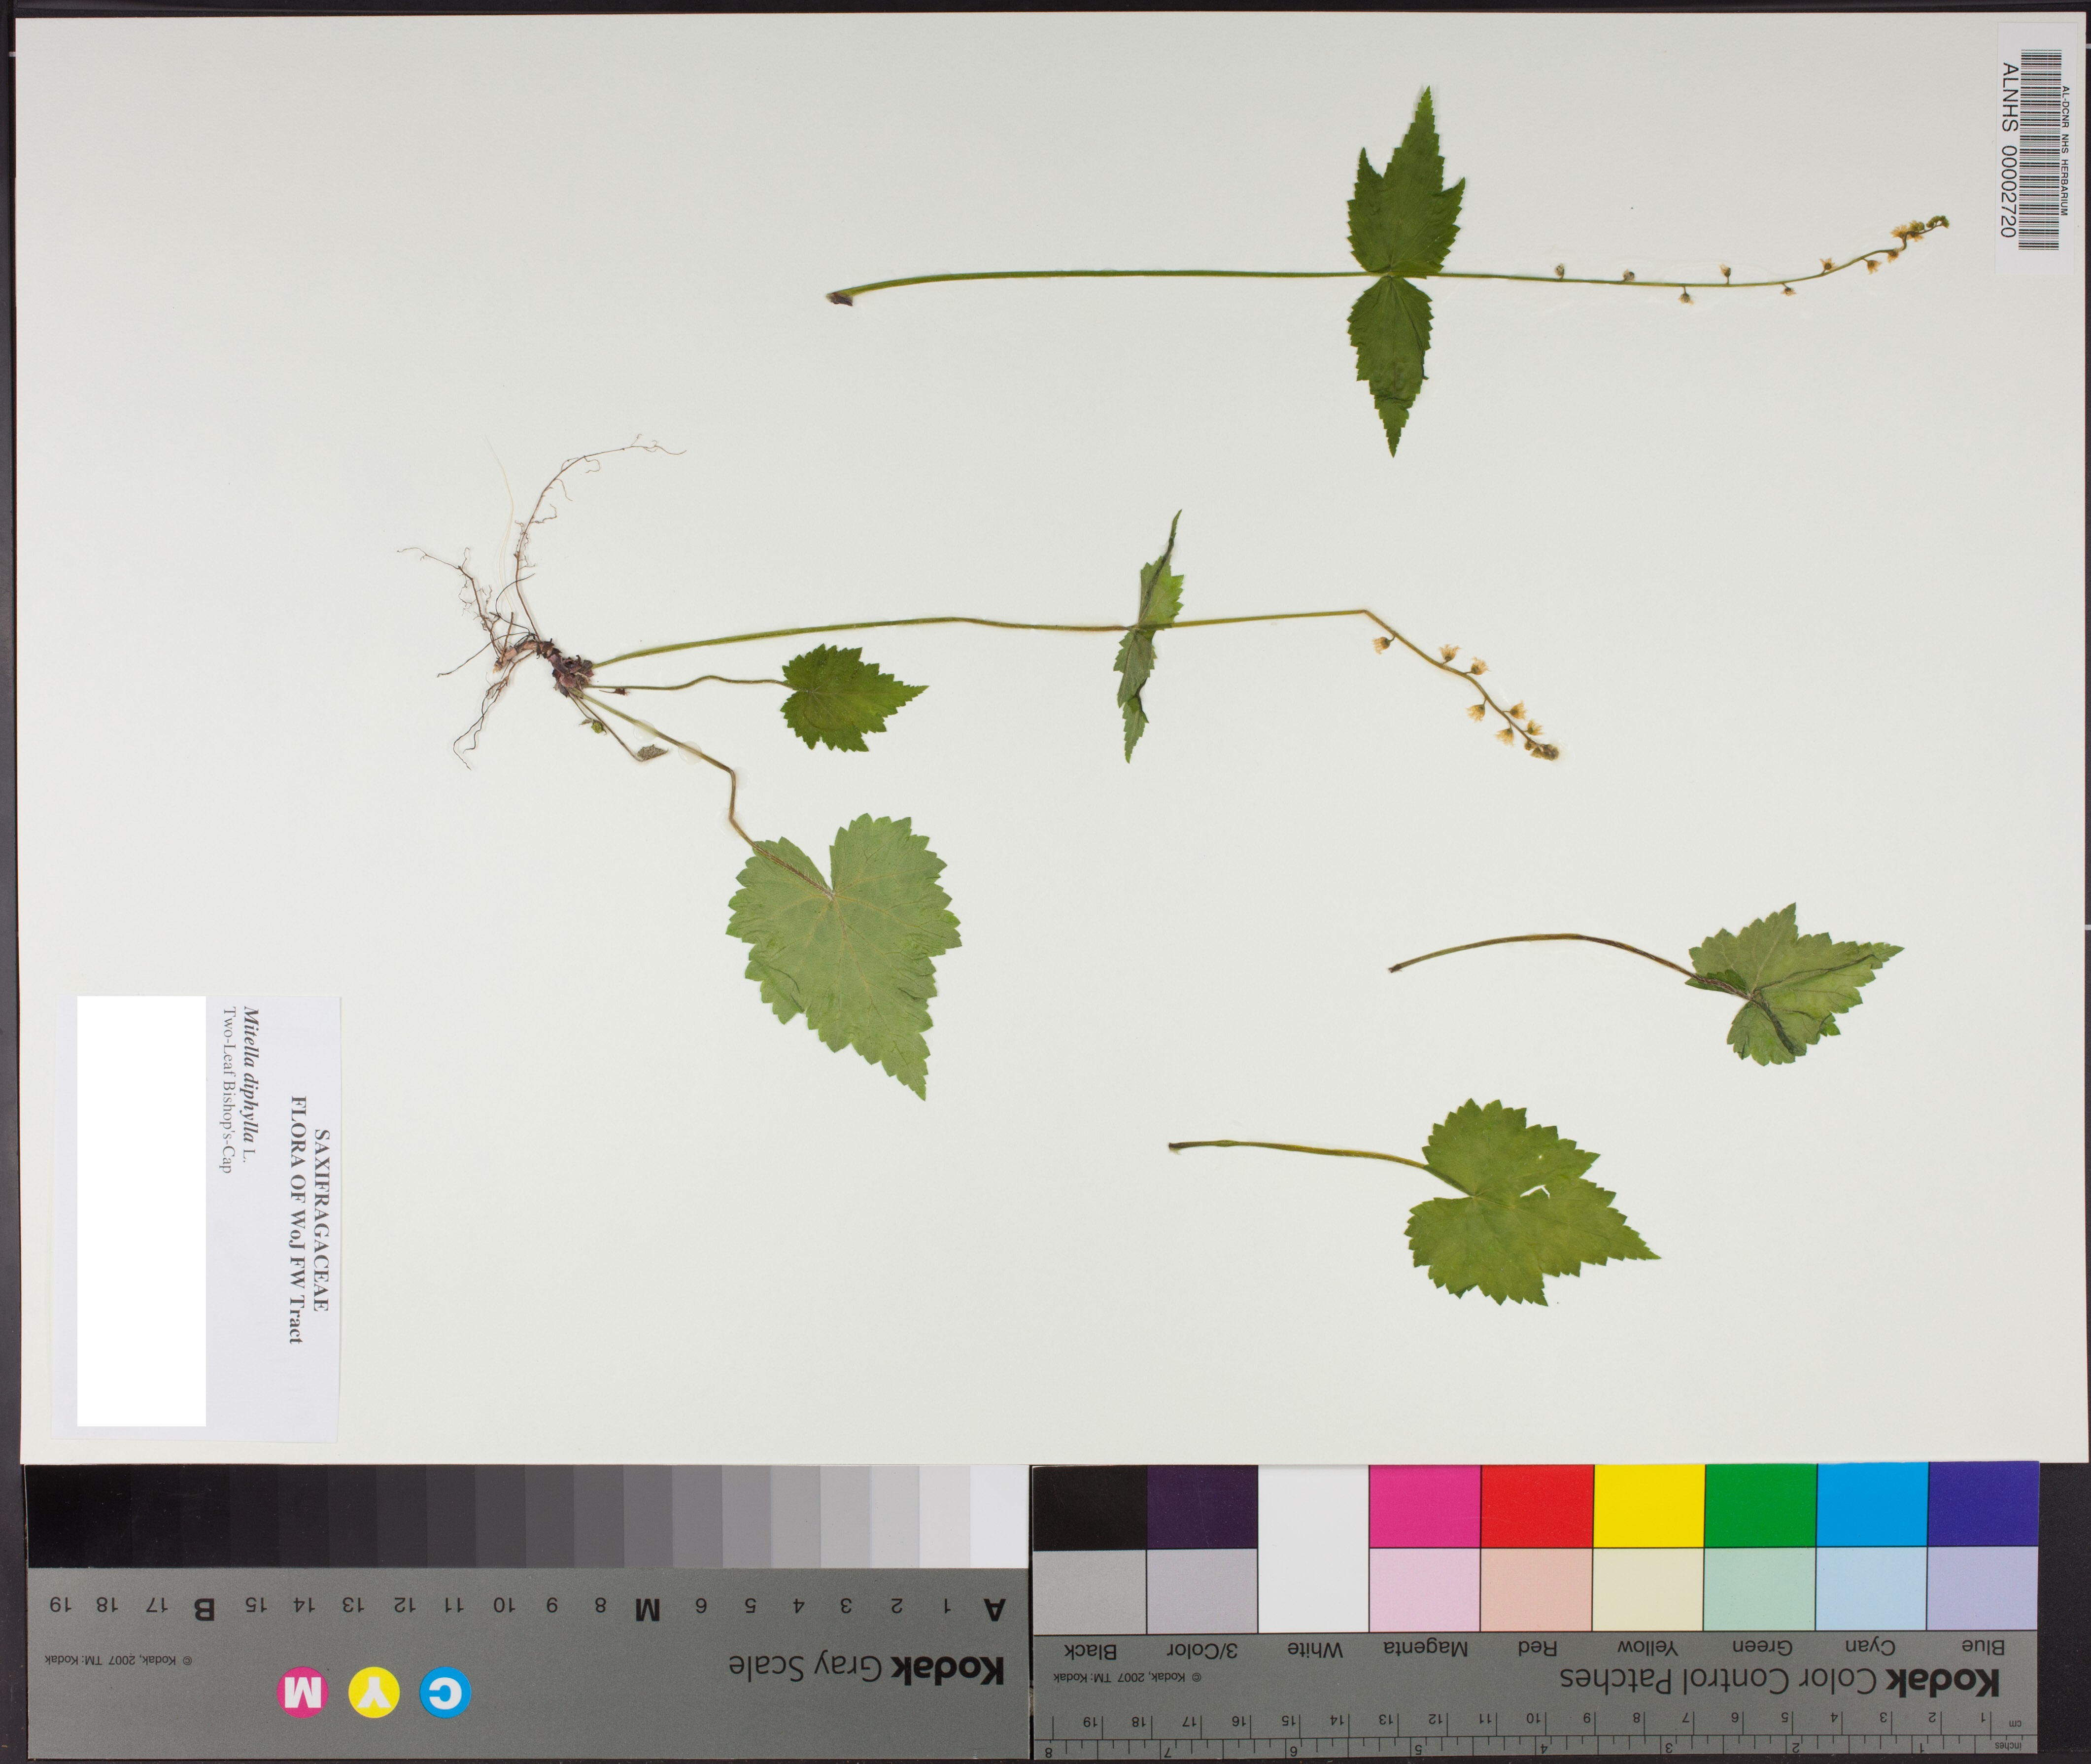The width and height of the screenshot is (2091, 1764).
Task: Click the saturated magenta color patch
Action: pos(1424,1506)
